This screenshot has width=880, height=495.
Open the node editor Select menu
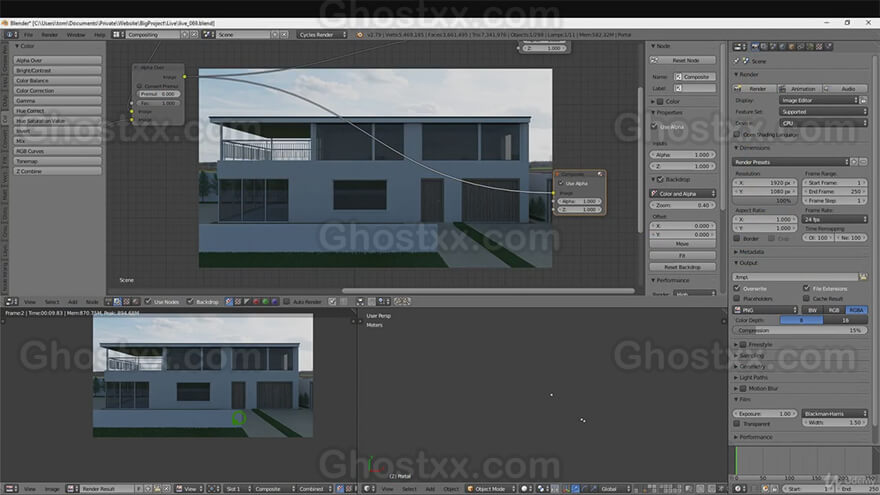52,302
